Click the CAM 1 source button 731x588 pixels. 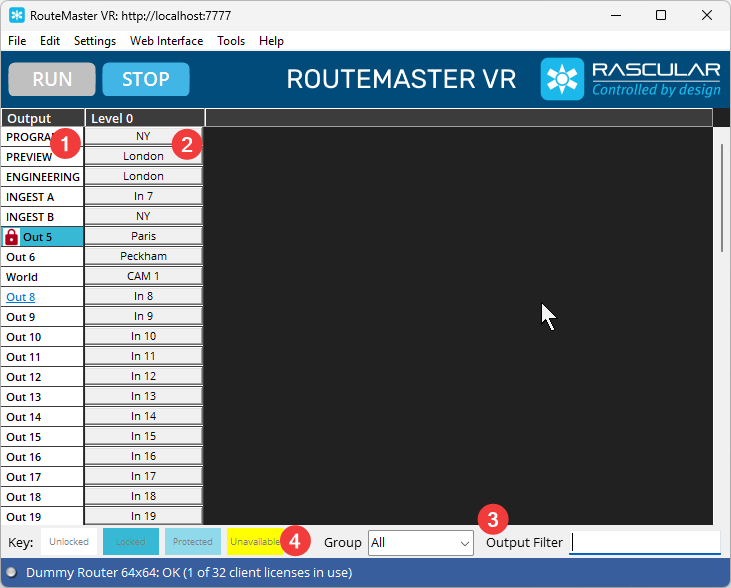click(143, 276)
